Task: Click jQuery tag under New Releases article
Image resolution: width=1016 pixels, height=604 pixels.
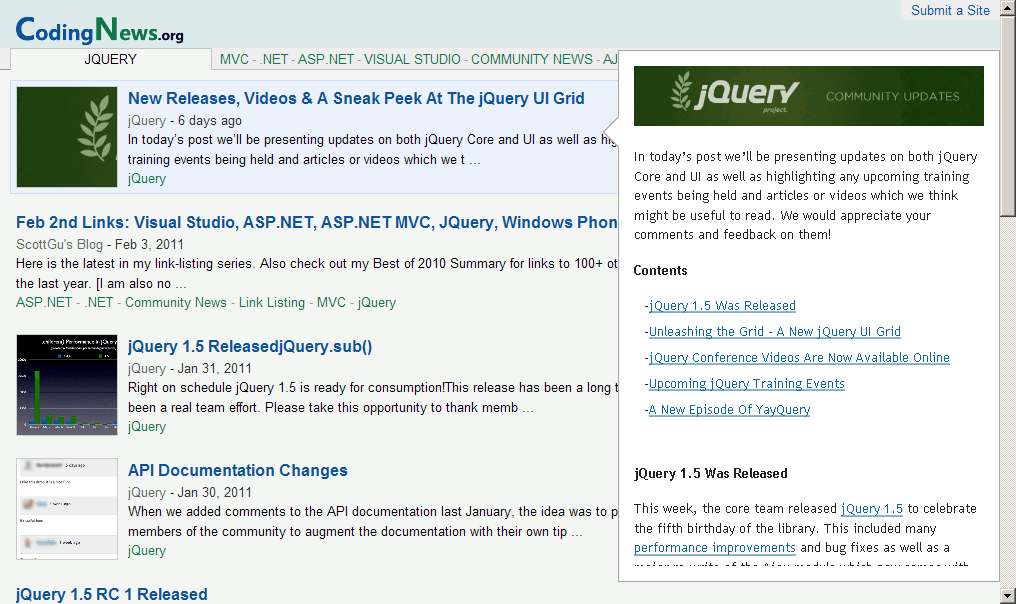Action: pos(146,179)
